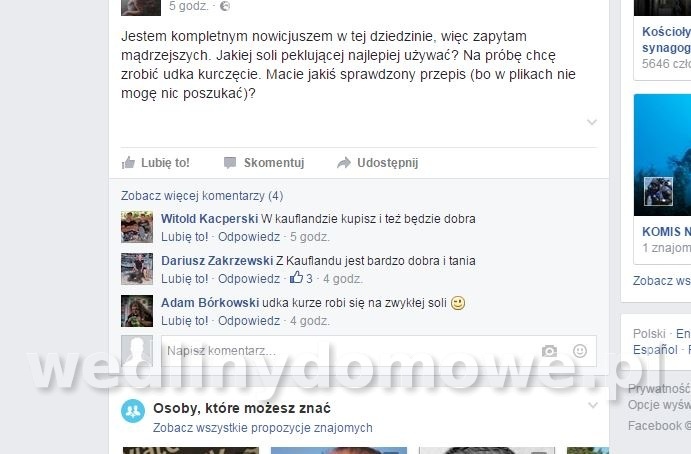
Task: Like Witold Kacperski's comment with Lubię to!
Action: 184,237
